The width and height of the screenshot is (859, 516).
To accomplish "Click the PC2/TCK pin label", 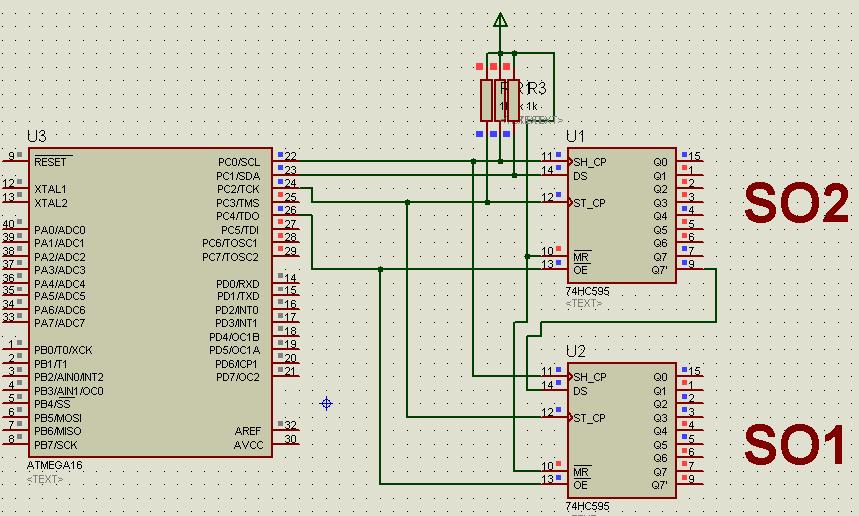I will [x=238, y=189].
